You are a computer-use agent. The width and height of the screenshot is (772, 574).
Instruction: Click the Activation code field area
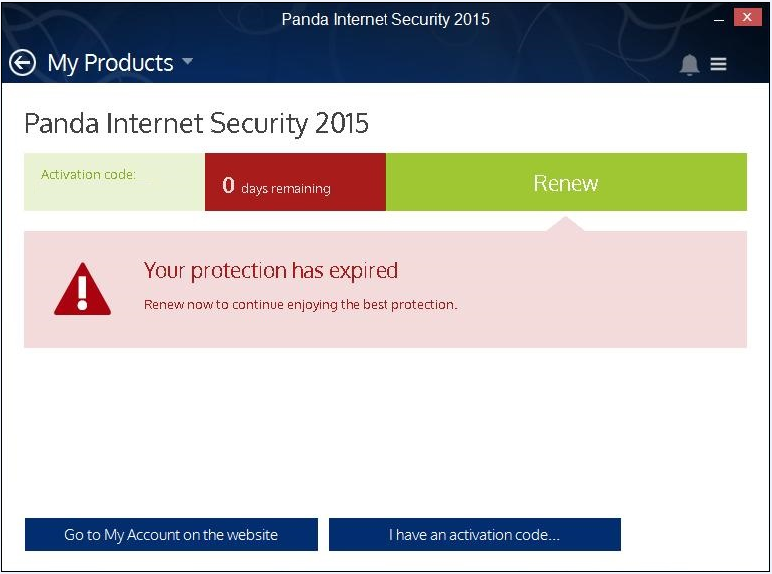[x=114, y=182]
